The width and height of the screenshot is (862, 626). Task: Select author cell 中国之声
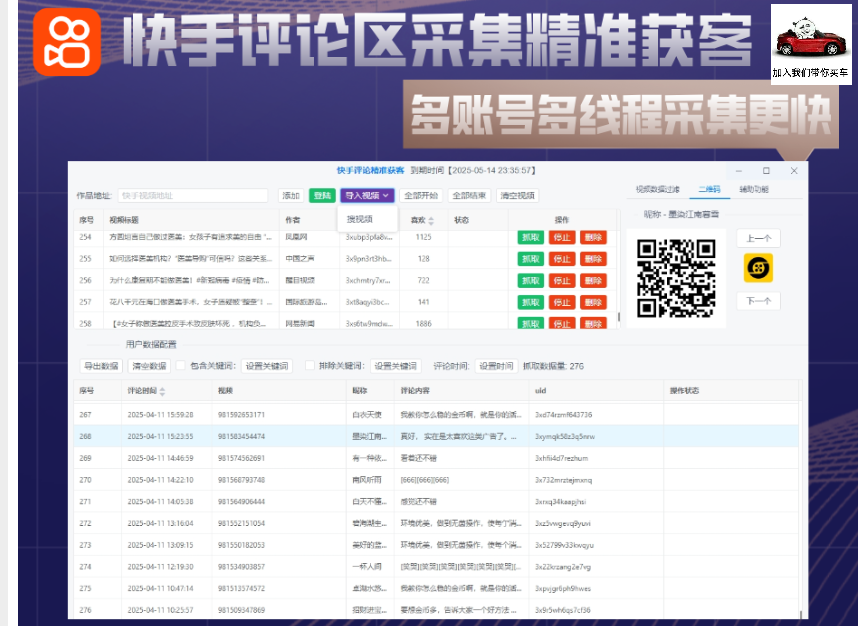[x=300, y=259]
